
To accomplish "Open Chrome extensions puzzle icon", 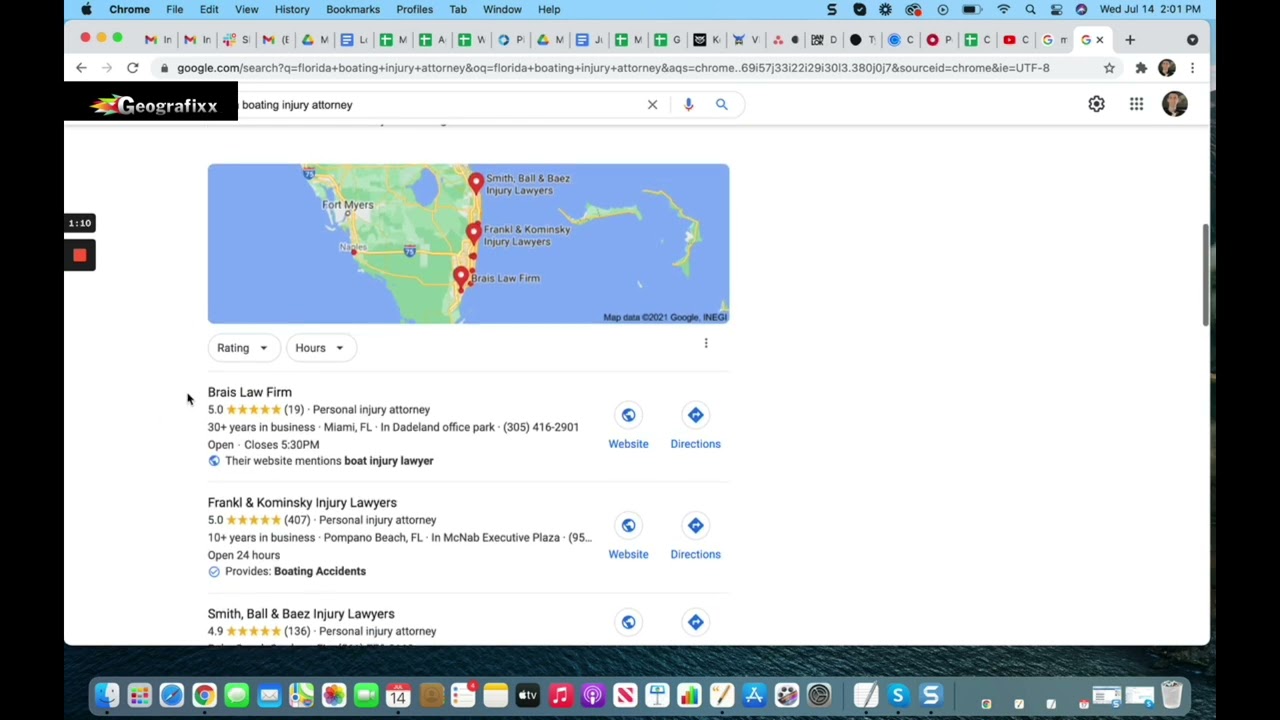I will [x=1141, y=68].
